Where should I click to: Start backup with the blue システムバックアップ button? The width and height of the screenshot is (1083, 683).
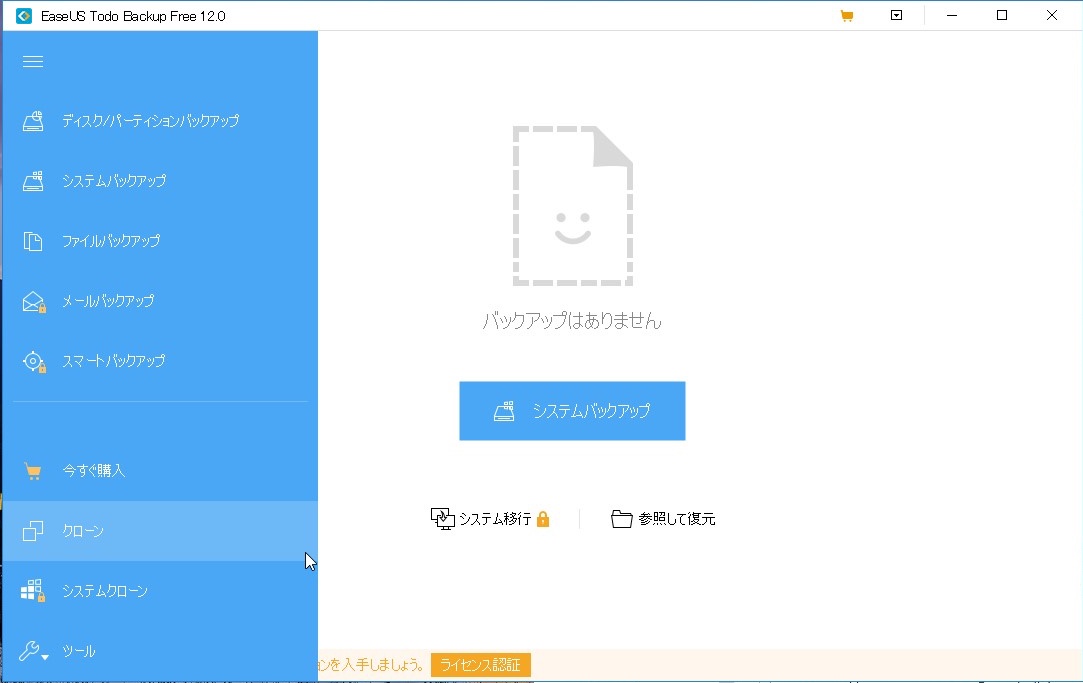tap(573, 411)
